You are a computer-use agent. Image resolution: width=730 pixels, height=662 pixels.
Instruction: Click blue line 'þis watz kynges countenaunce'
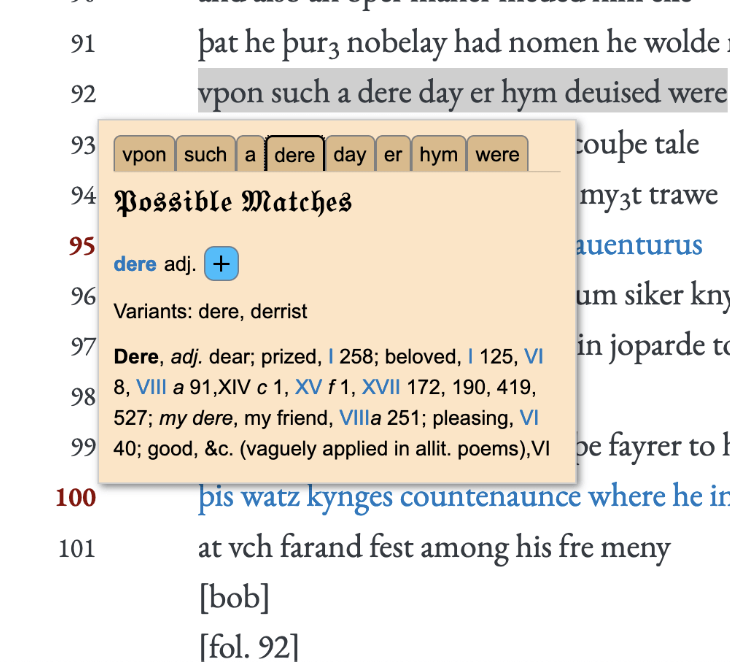460,496
